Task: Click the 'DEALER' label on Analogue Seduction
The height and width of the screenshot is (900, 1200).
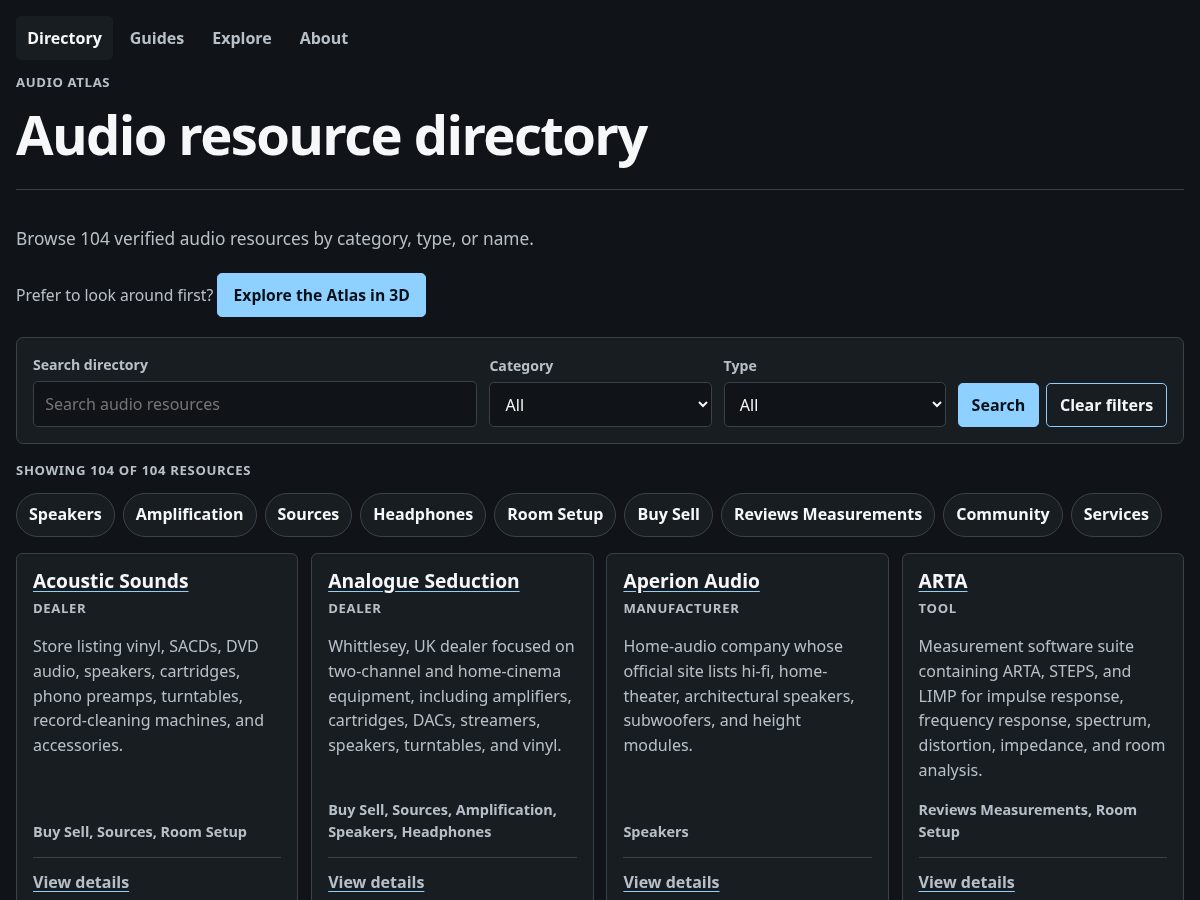Action: pyautogui.click(x=354, y=608)
